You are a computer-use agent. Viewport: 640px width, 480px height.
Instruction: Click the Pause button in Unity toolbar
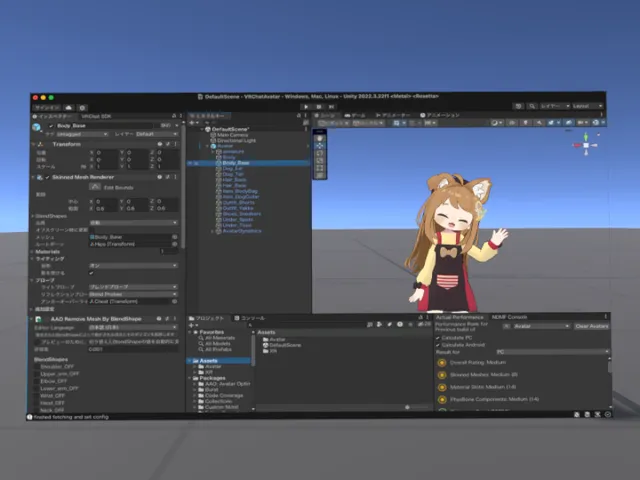click(x=319, y=107)
